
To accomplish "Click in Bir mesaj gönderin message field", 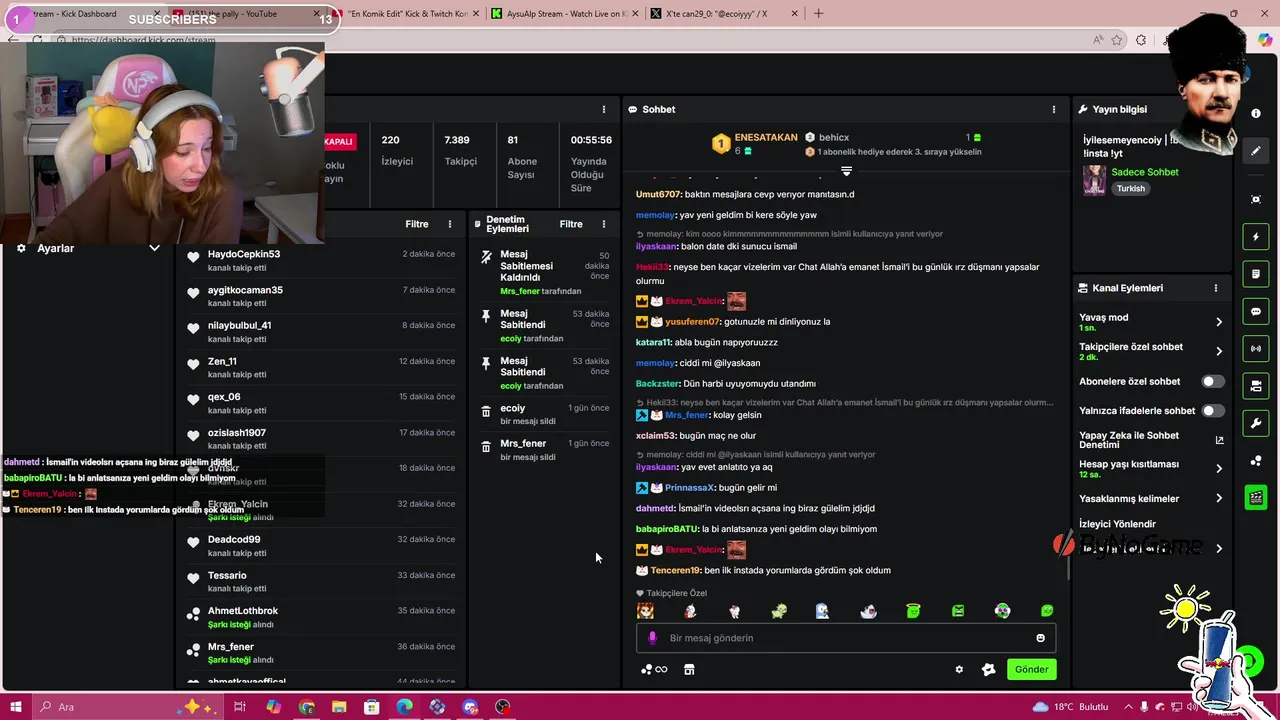I will pos(846,638).
